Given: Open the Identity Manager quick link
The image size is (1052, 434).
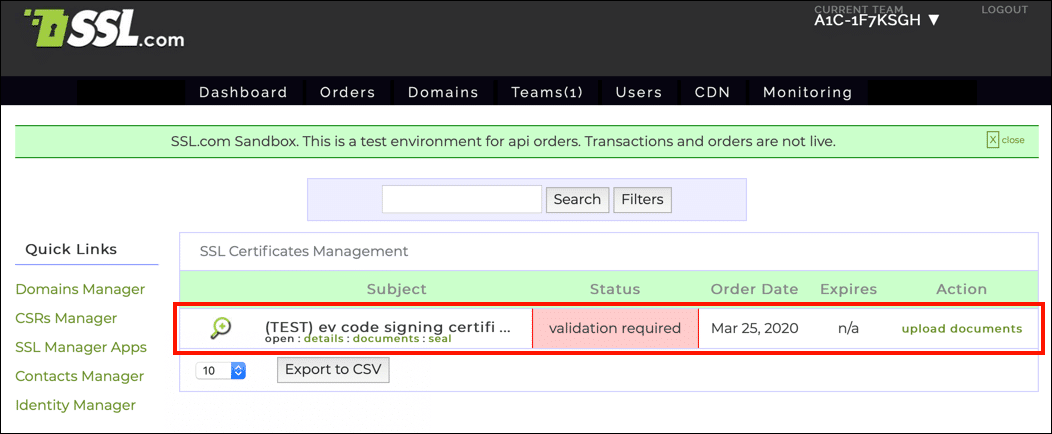Looking at the screenshot, I should [x=75, y=405].
